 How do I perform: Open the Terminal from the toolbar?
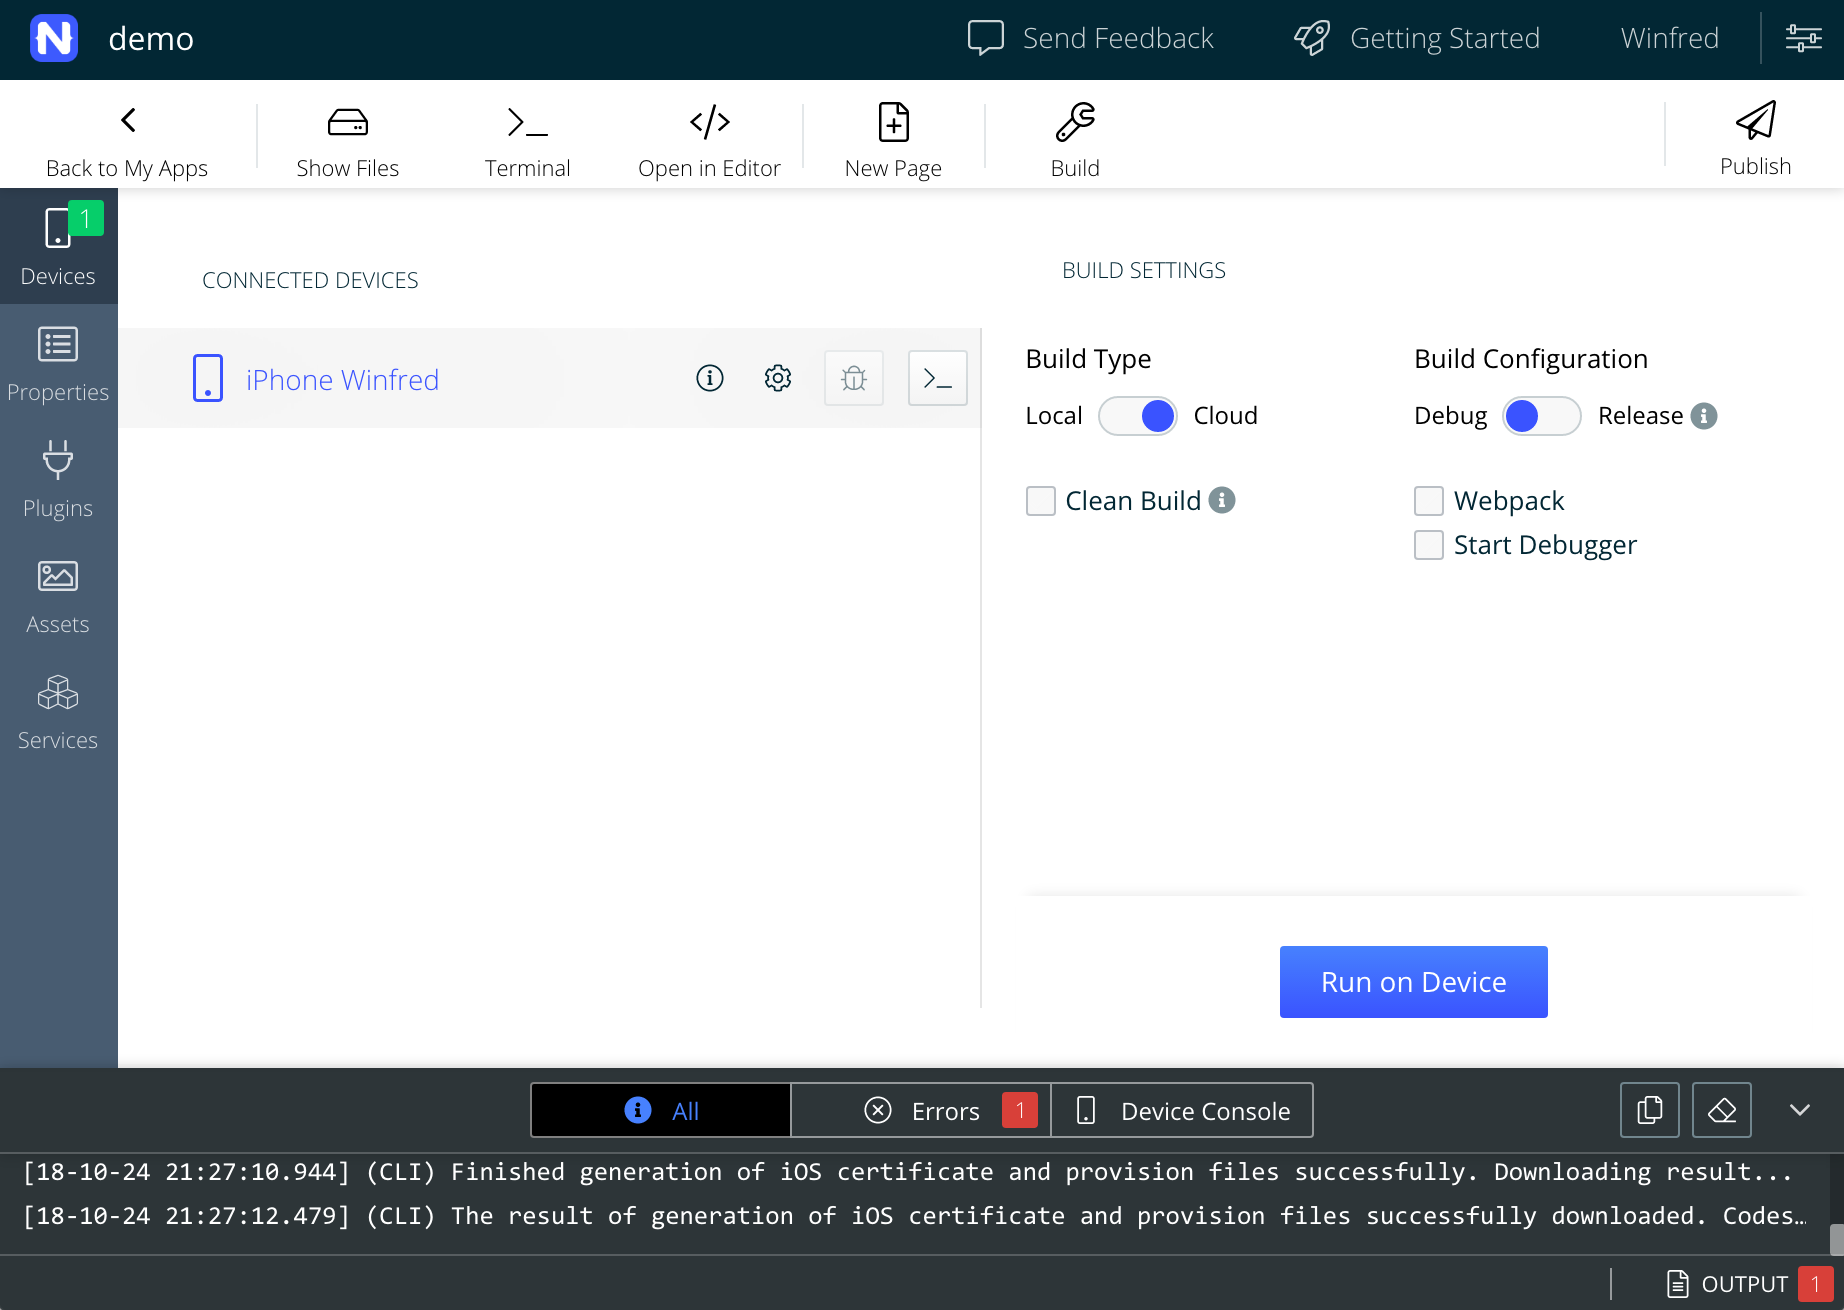pos(527,140)
